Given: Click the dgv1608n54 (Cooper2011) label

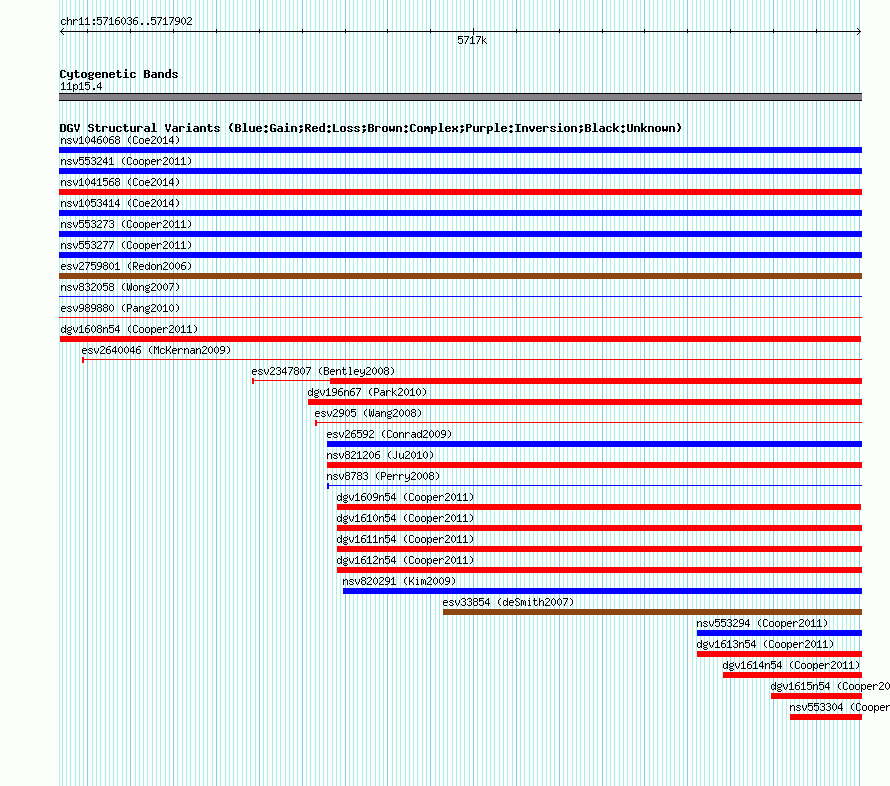Looking at the screenshot, I should tap(129, 329).
